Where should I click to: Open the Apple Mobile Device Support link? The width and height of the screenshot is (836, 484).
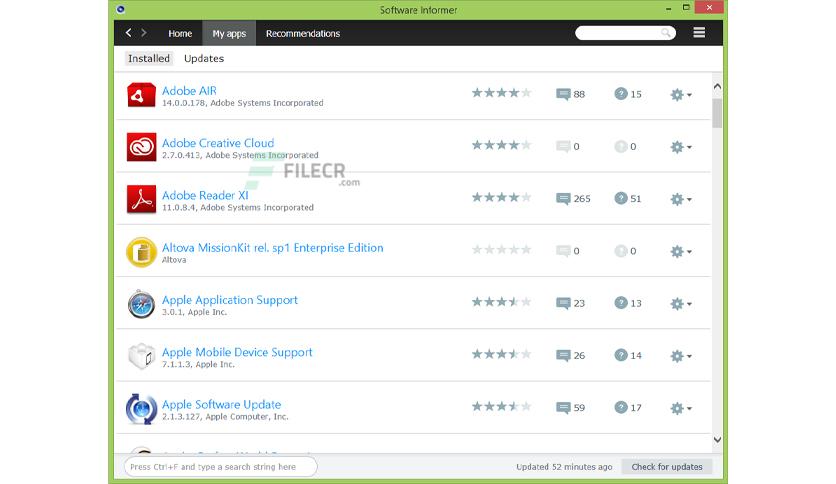tap(237, 352)
